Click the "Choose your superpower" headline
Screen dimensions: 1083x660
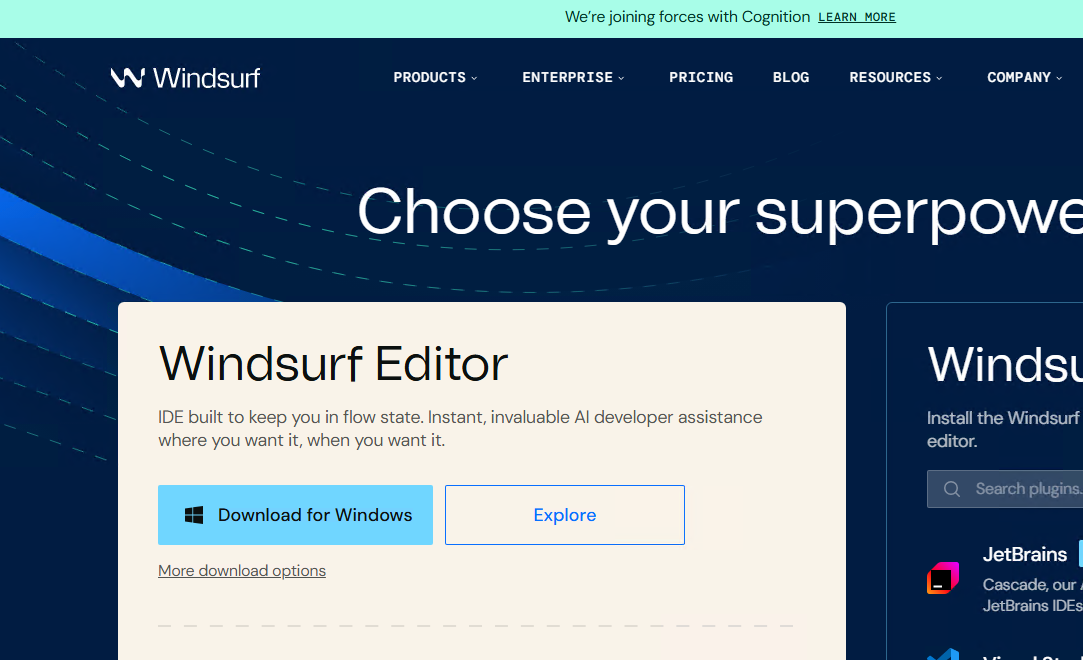[720, 213]
